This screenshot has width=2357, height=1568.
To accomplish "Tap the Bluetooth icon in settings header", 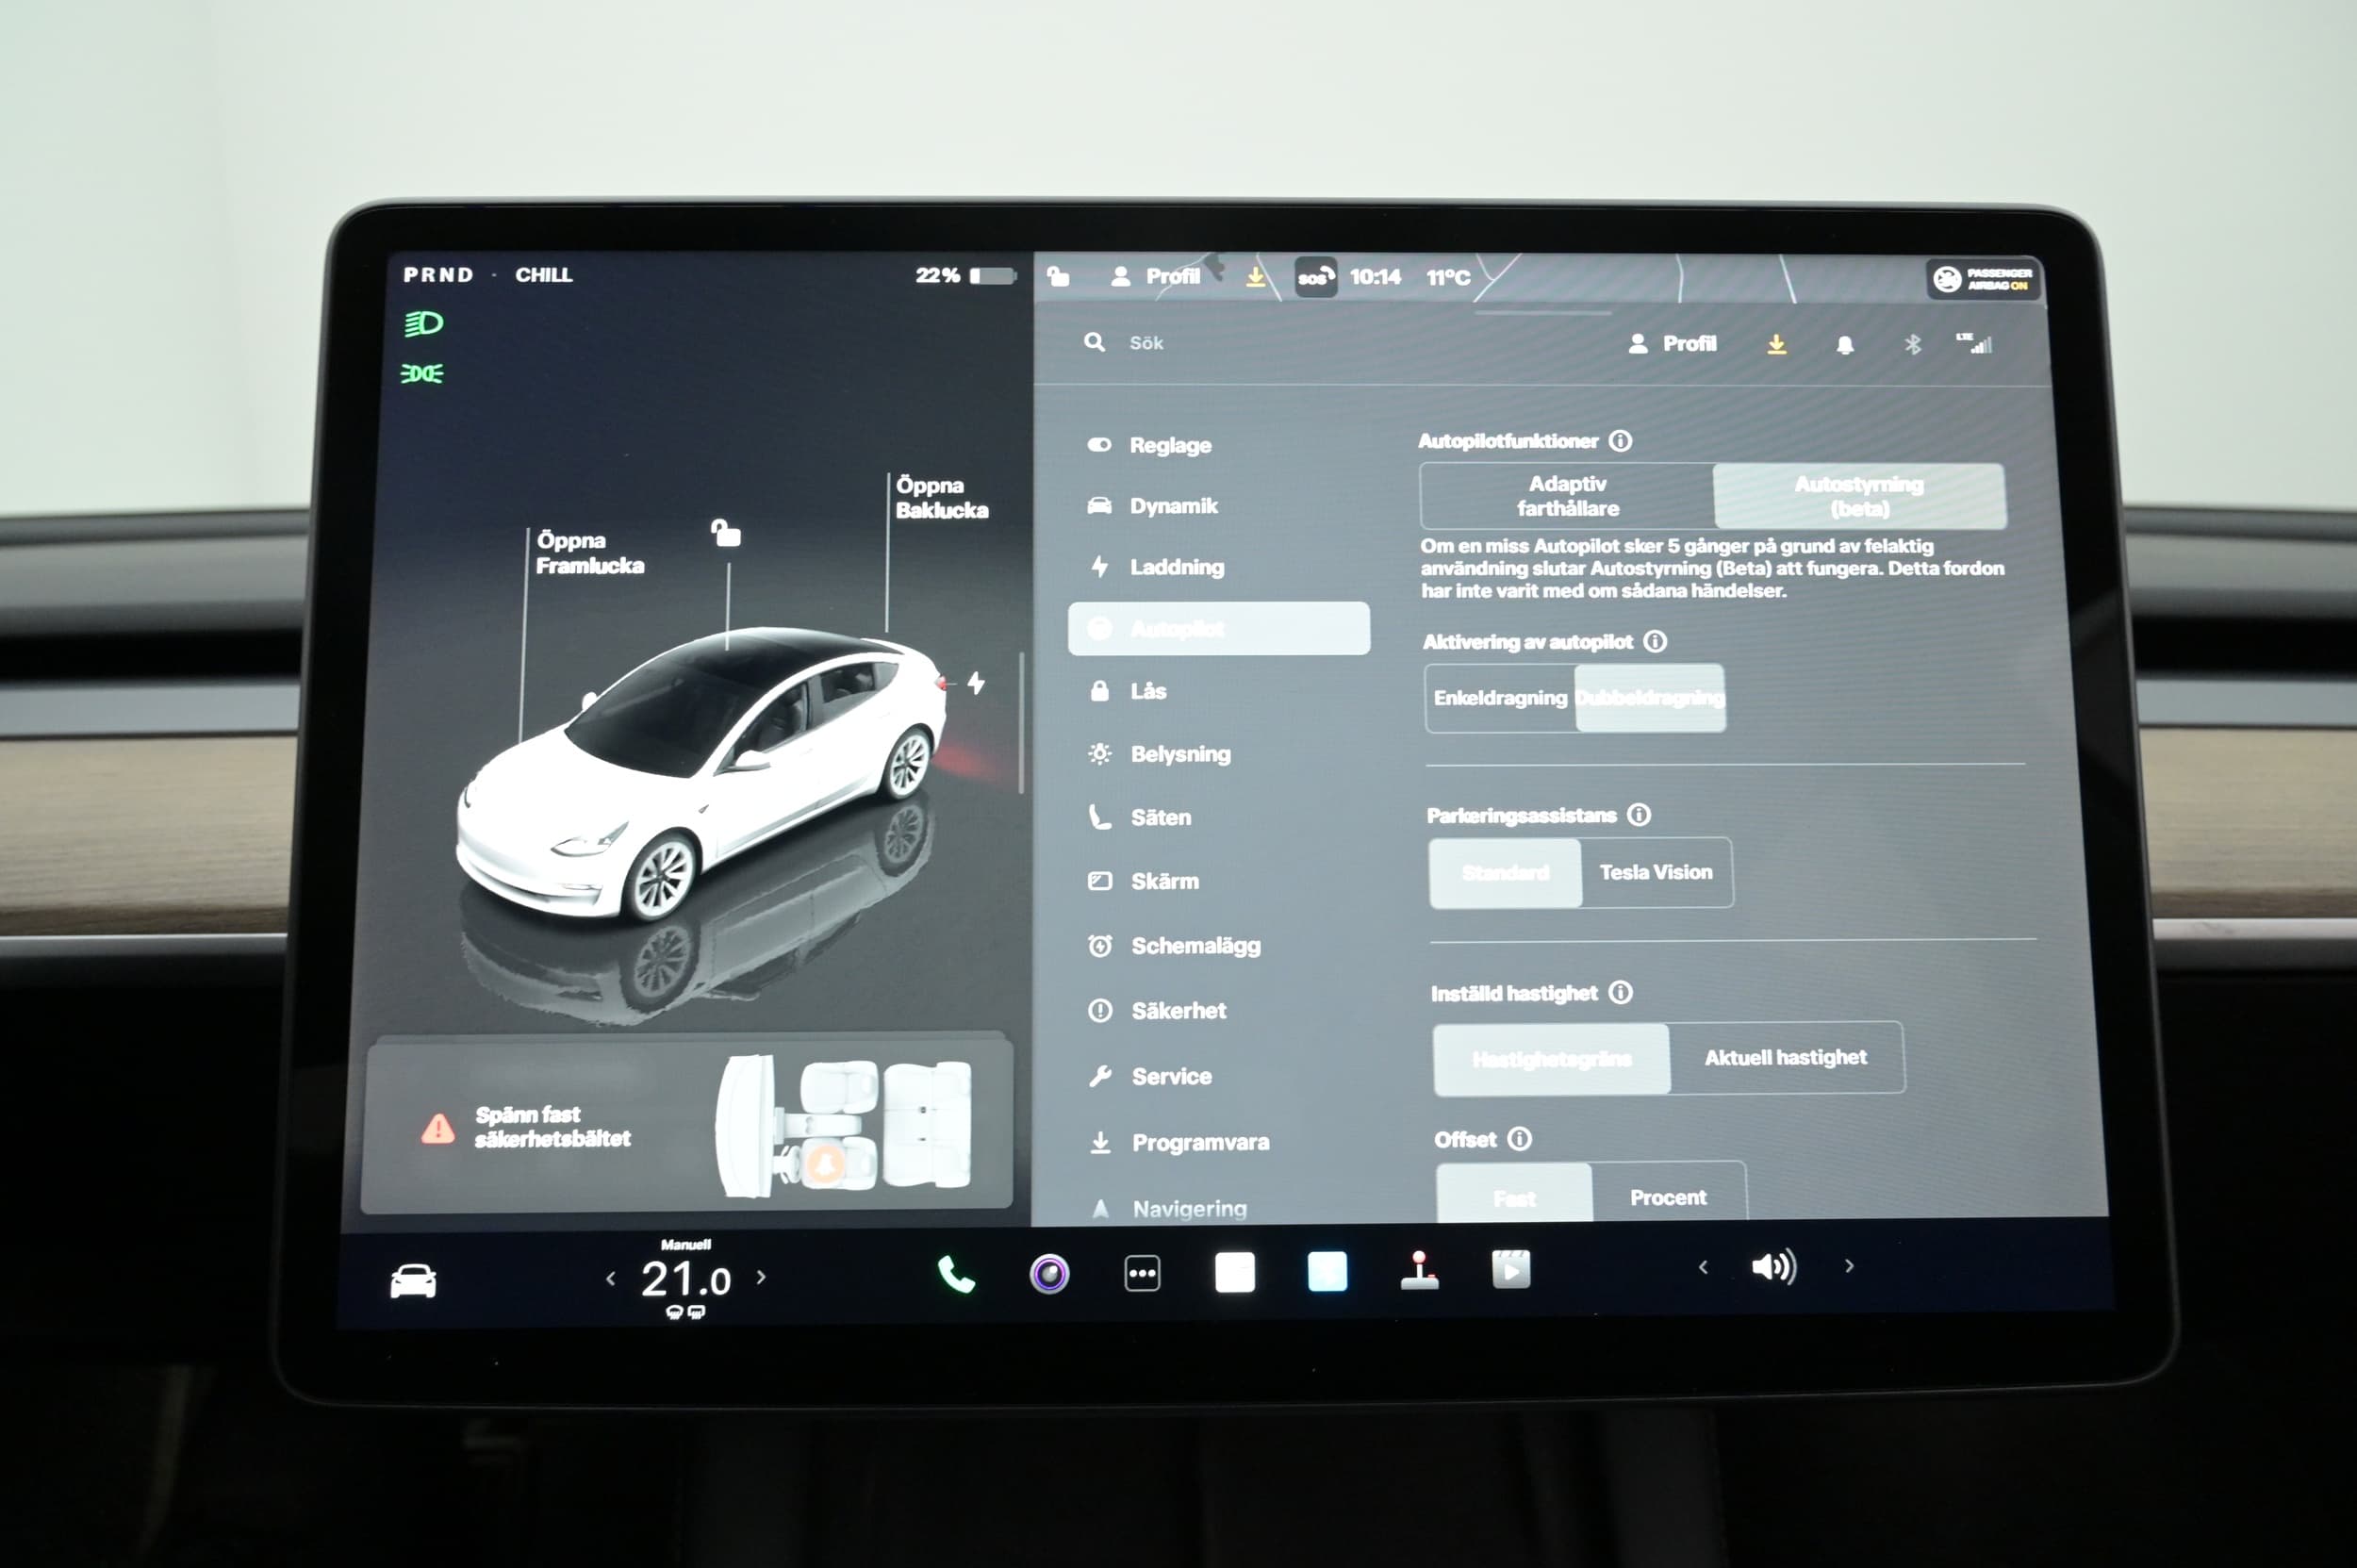I will 1912,345.
